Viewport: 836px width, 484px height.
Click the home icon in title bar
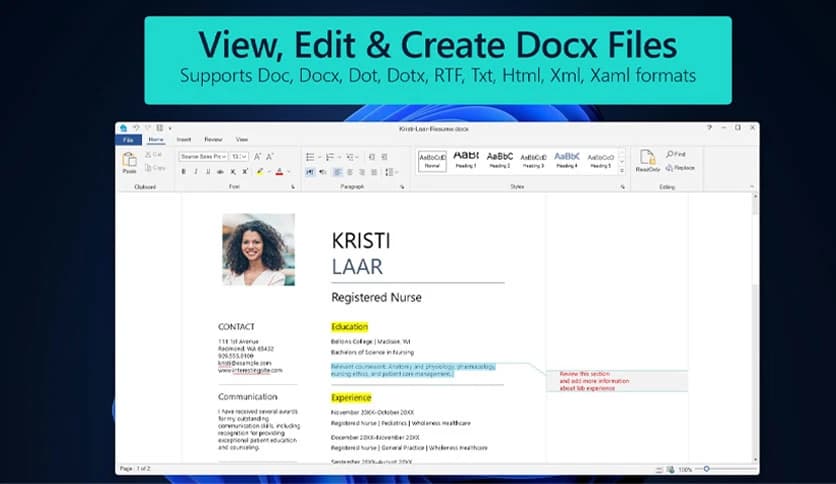(124, 128)
